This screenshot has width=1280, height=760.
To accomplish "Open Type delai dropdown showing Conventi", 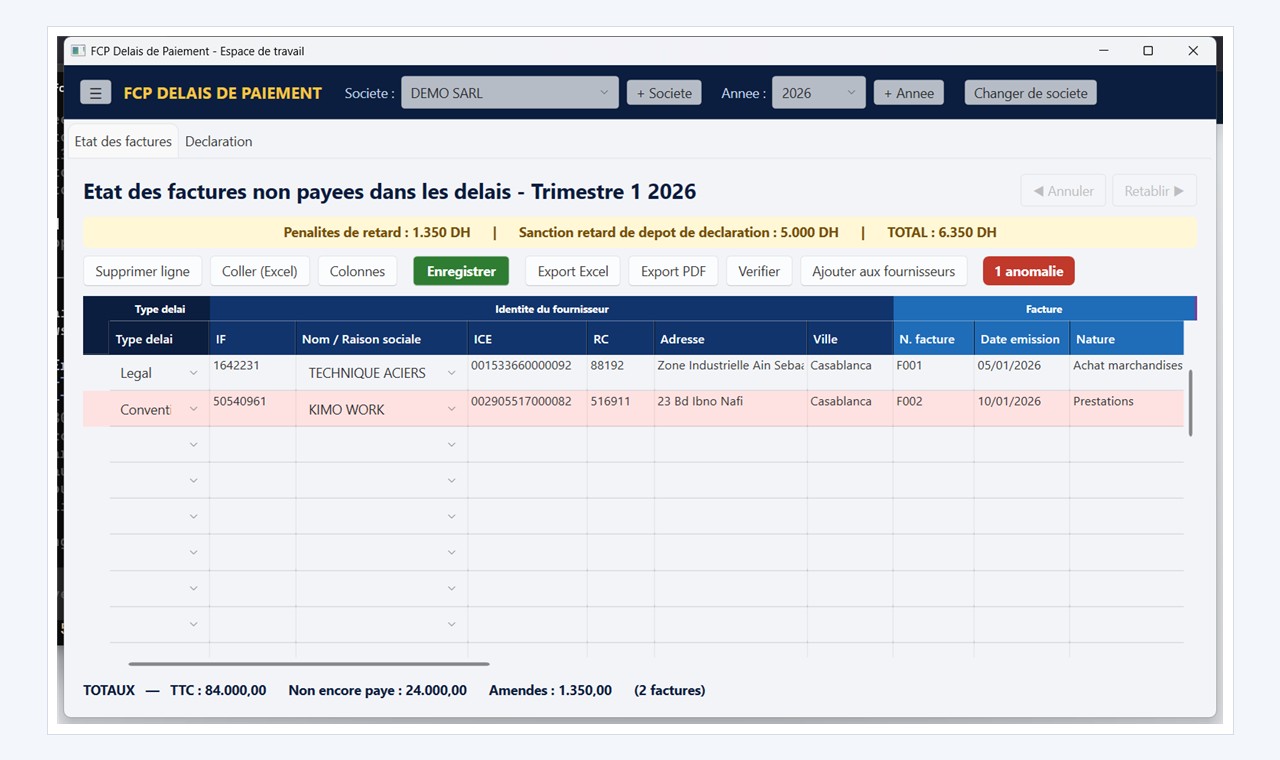I will click(160, 409).
